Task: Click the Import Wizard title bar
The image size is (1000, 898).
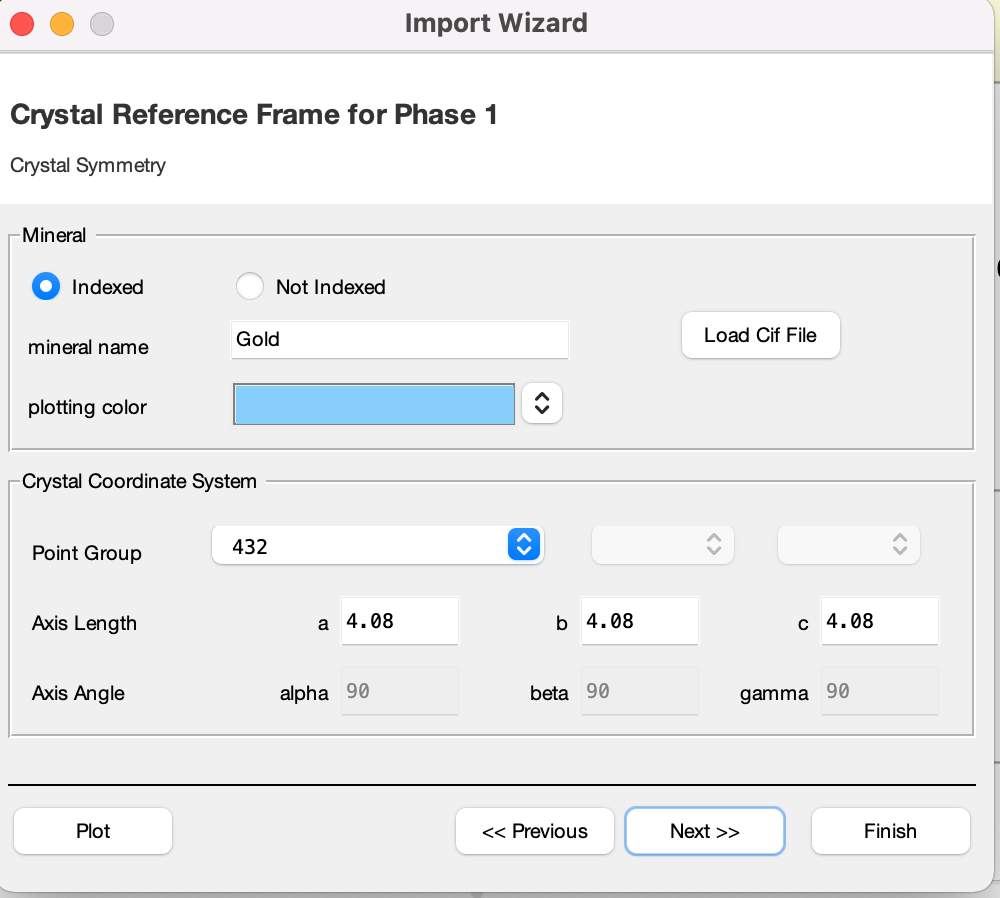Action: 497,23
